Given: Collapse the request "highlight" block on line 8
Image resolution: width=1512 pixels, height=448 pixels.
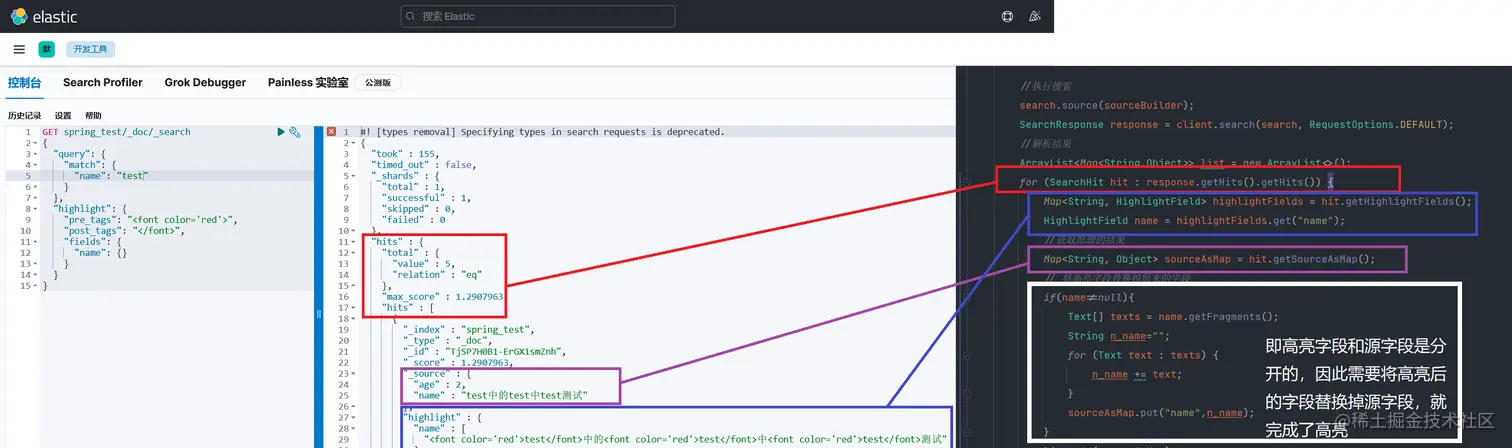Looking at the screenshot, I should click(36, 209).
